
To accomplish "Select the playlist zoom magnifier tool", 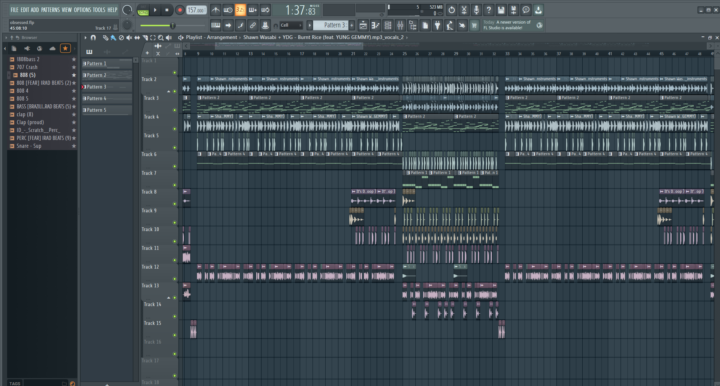I will [x=161, y=38].
